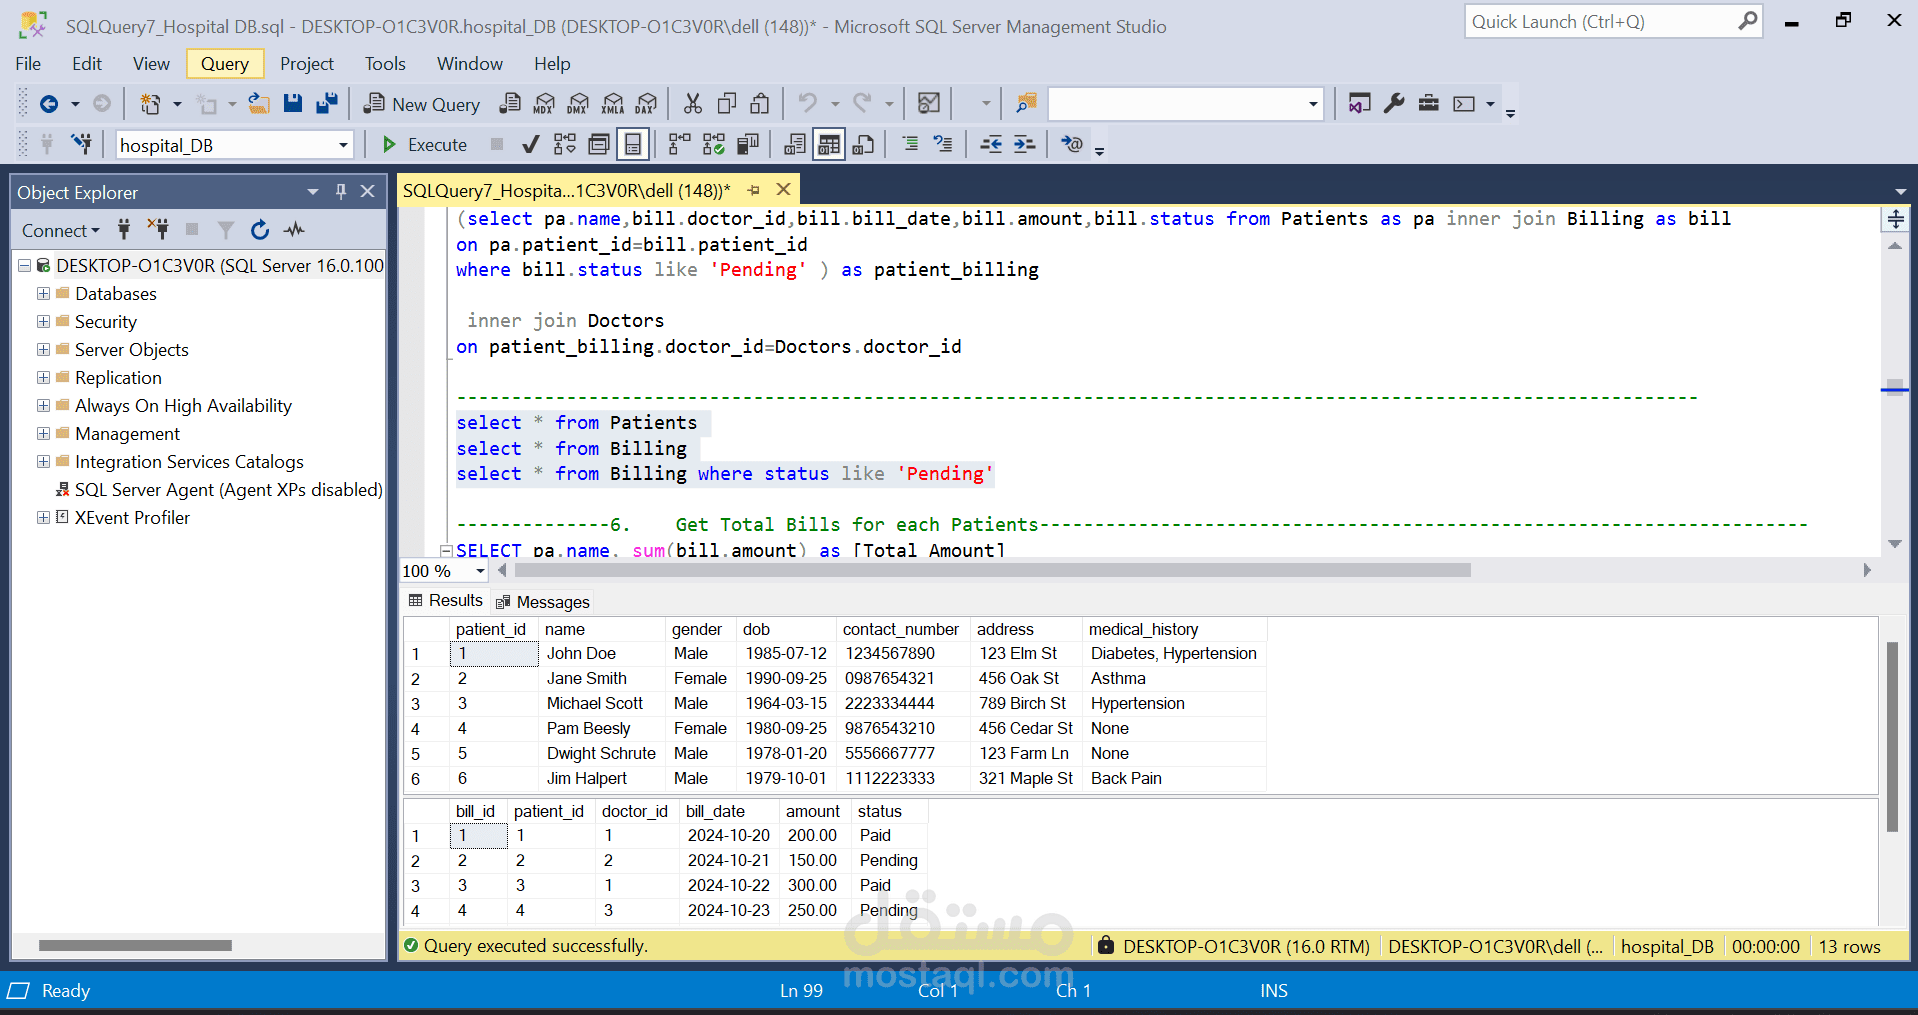Click the Navigate Backward arrow icon
The width and height of the screenshot is (1918, 1015).
point(48,104)
